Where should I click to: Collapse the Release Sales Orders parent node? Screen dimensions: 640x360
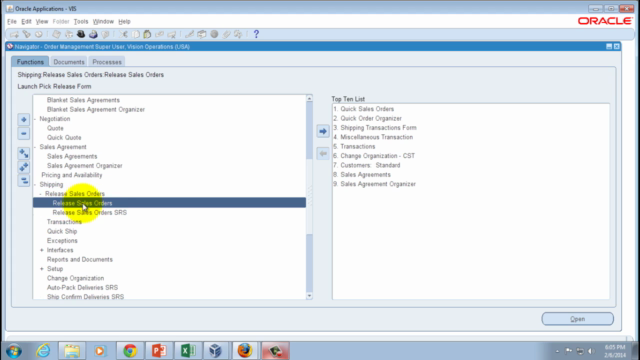[40, 194]
